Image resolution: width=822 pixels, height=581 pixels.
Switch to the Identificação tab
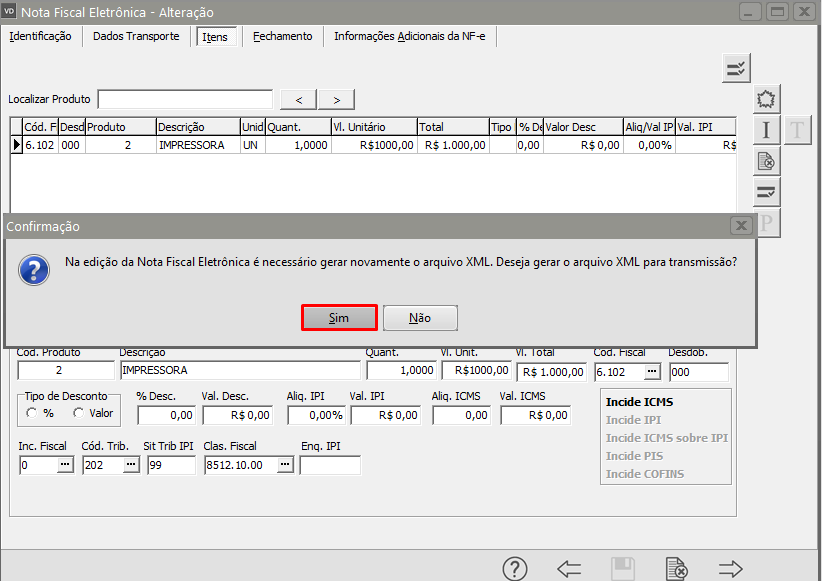click(x=40, y=36)
